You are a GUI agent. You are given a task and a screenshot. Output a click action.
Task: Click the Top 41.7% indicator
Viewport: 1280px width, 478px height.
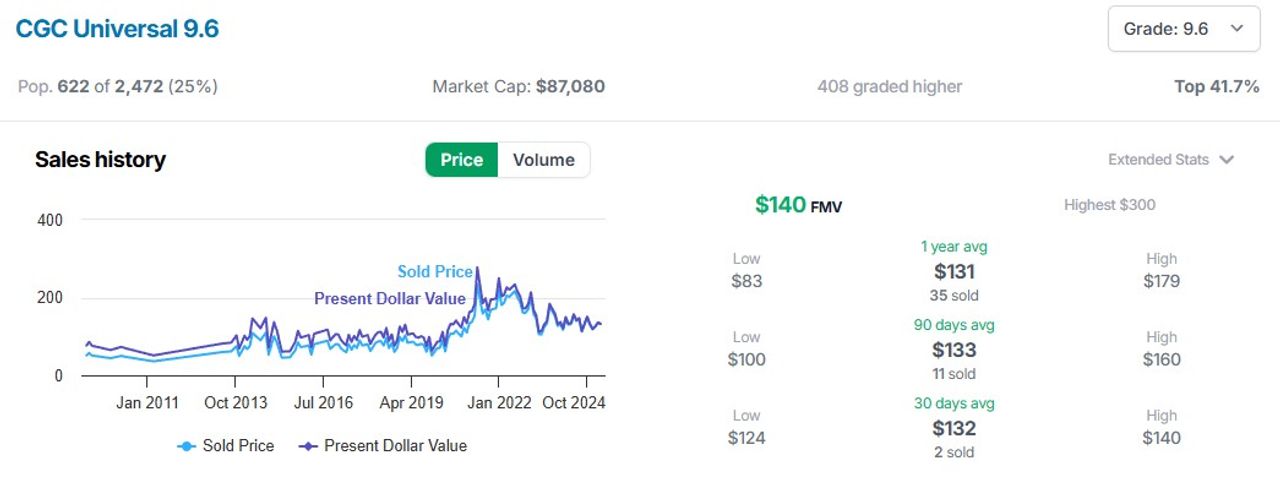[1217, 87]
